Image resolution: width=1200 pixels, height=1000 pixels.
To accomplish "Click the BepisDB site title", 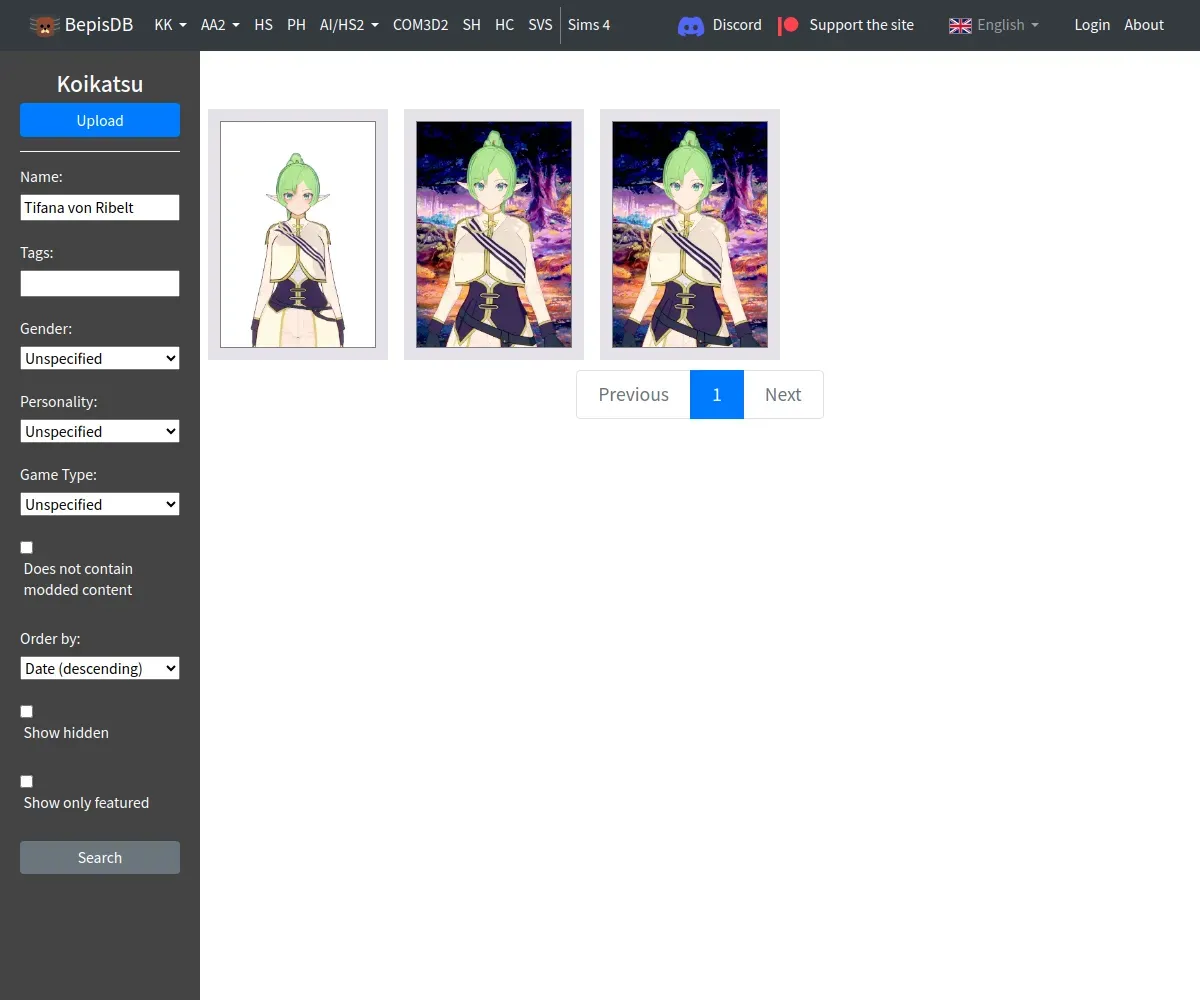I will (x=99, y=25).
